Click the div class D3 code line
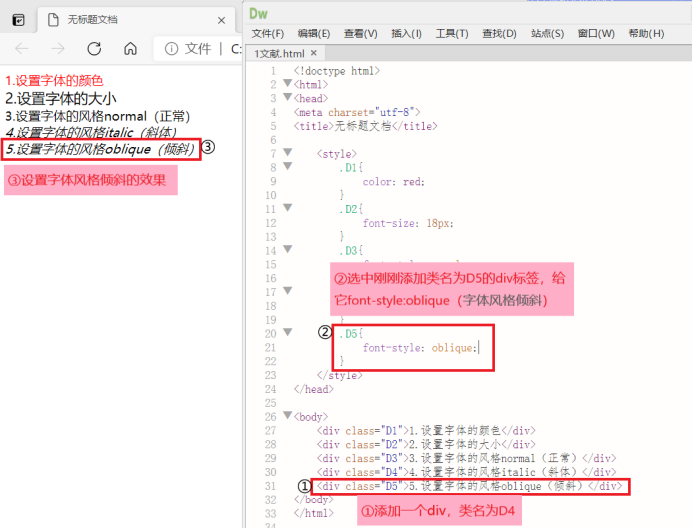 pos(466,458)
